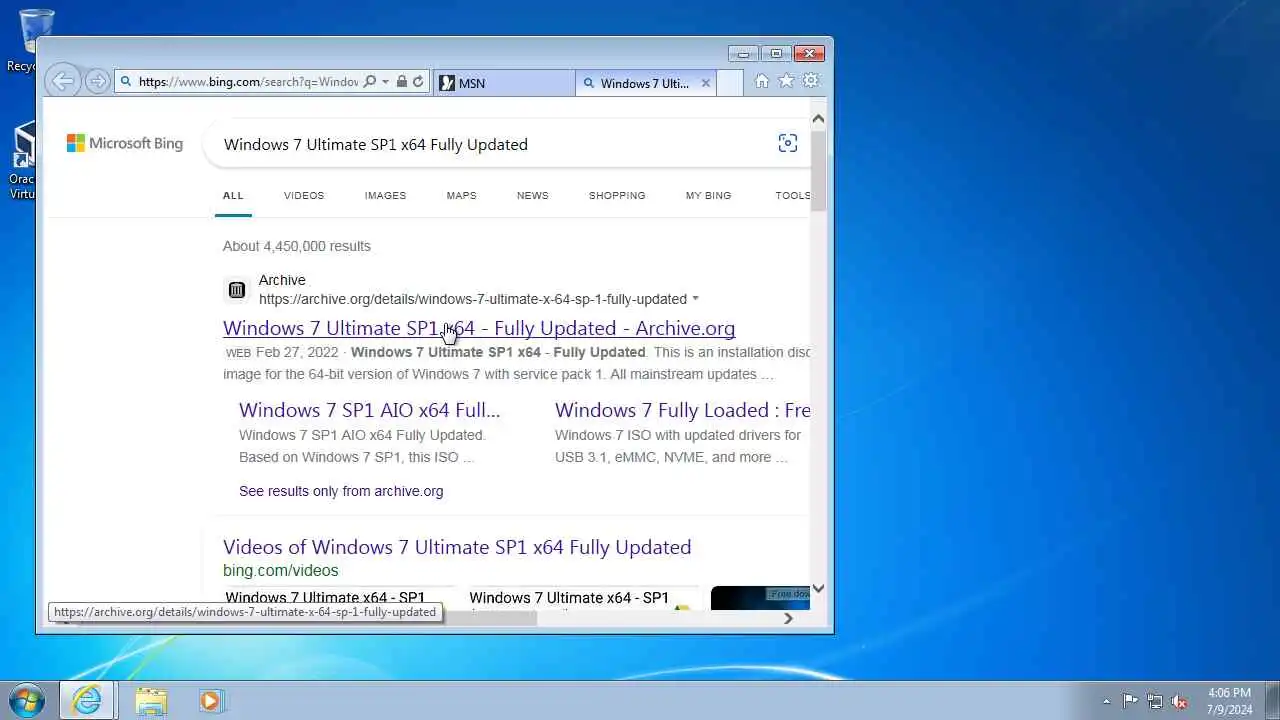The image size is (1280, 720).
Task: Click the About 4,450,000 results text
Action: [x=297, y=246]
